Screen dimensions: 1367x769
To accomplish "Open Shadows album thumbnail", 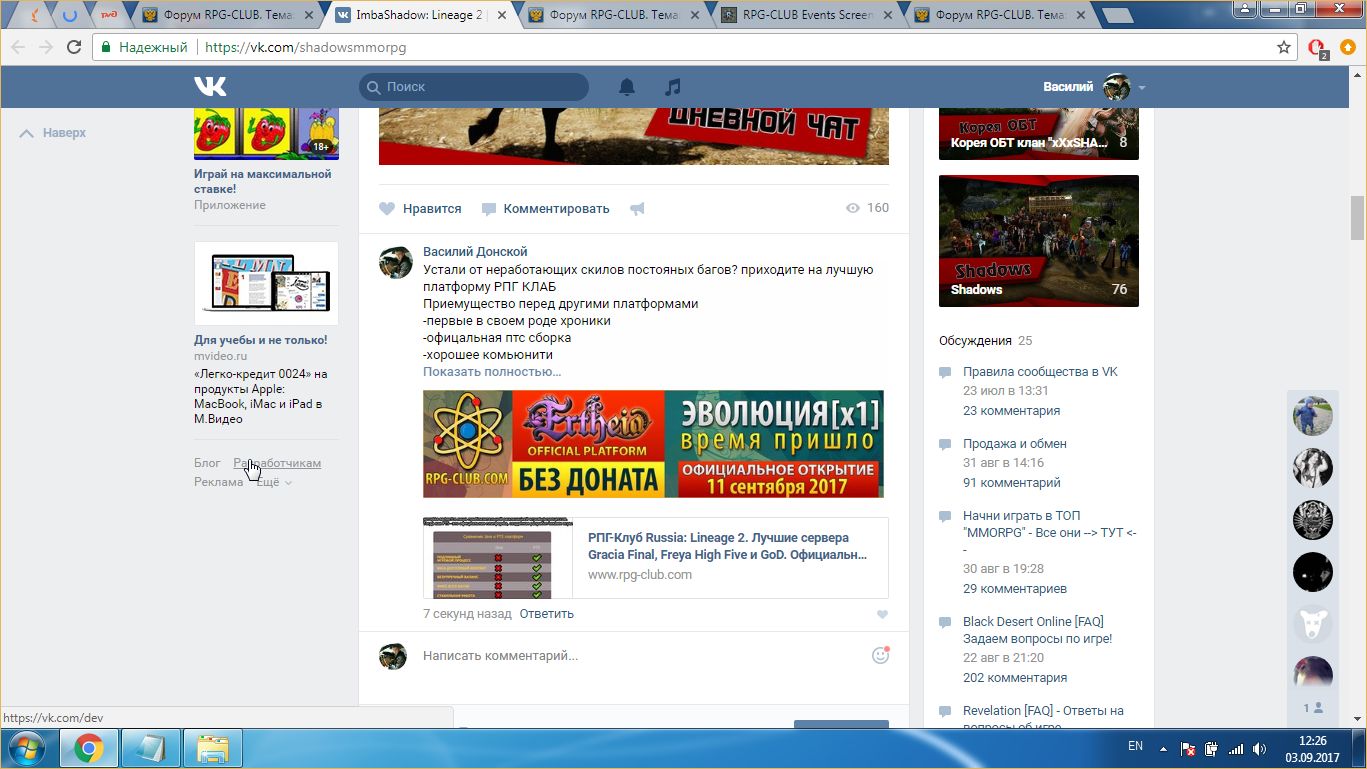I will pos(1038,241).
